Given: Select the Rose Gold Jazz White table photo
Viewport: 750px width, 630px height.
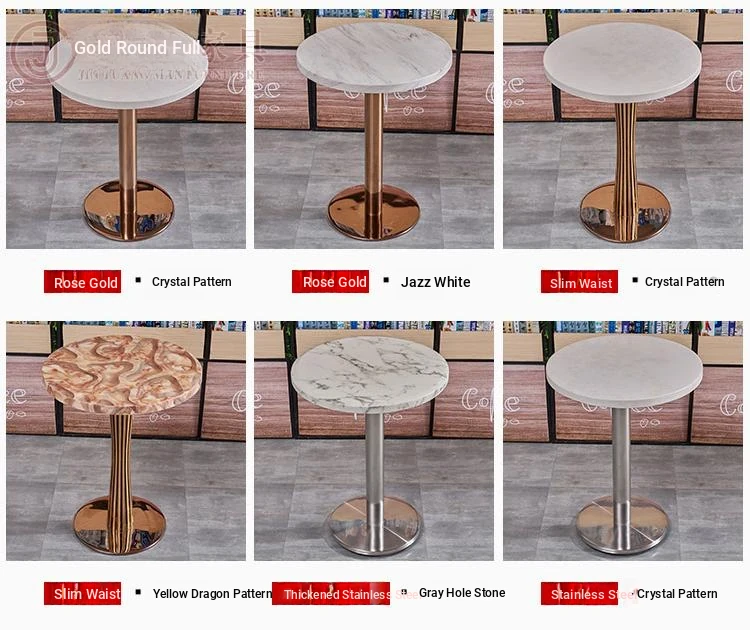Looking at the screenshot, I should 374,129.
